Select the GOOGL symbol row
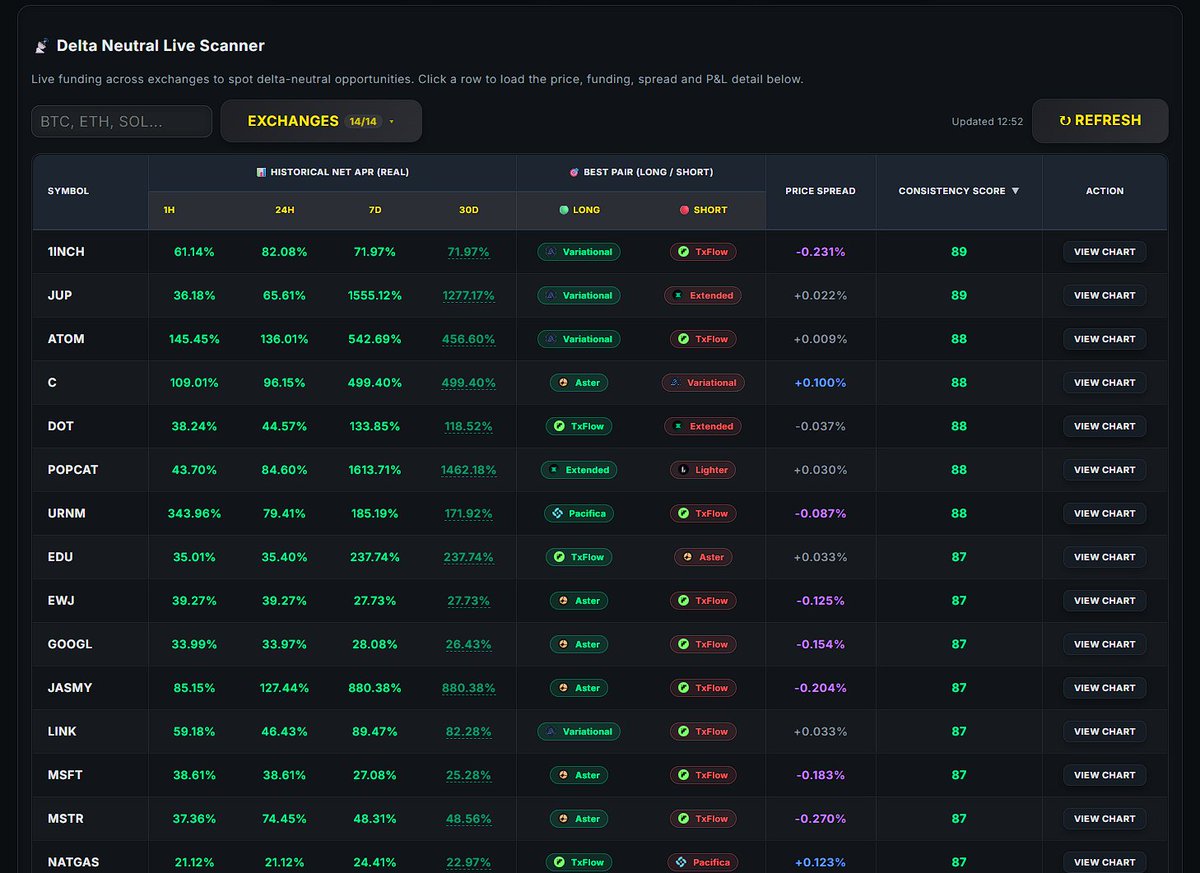The image size is (1200, 873). 600,644
